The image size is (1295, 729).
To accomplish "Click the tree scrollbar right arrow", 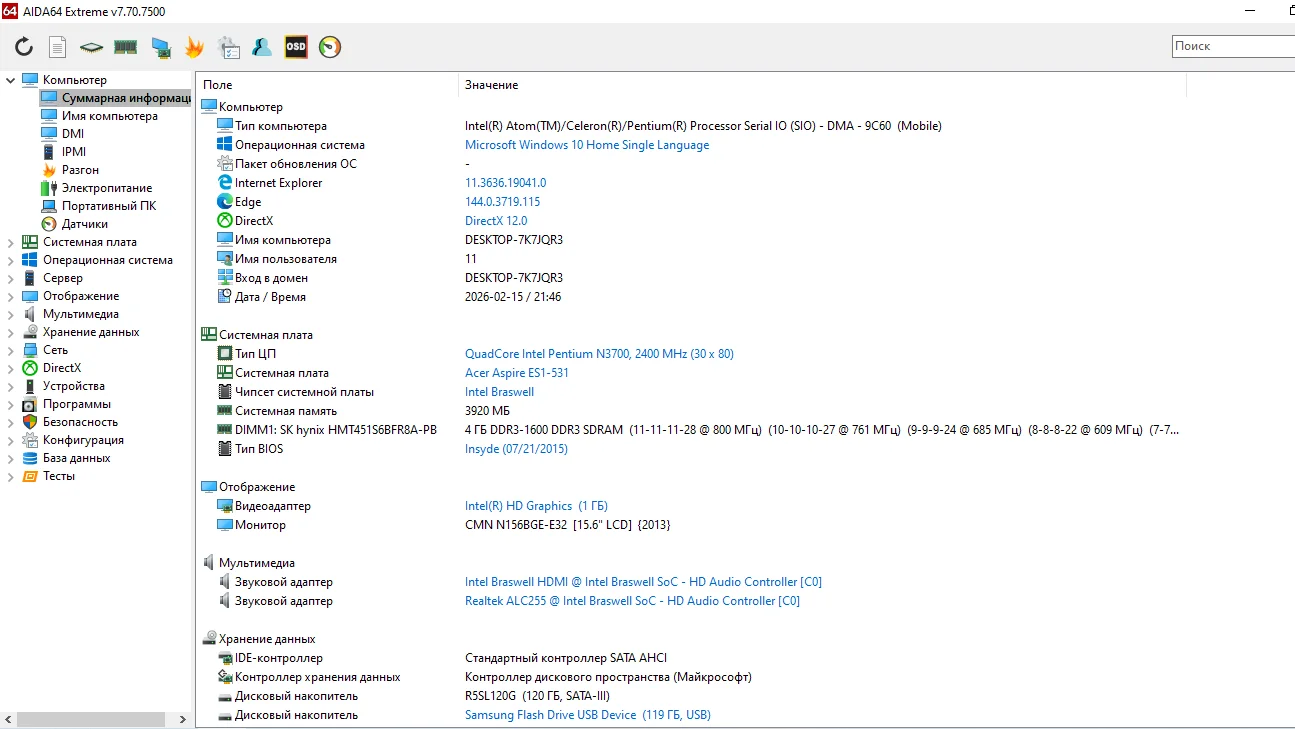I will (x=182, y=719).
